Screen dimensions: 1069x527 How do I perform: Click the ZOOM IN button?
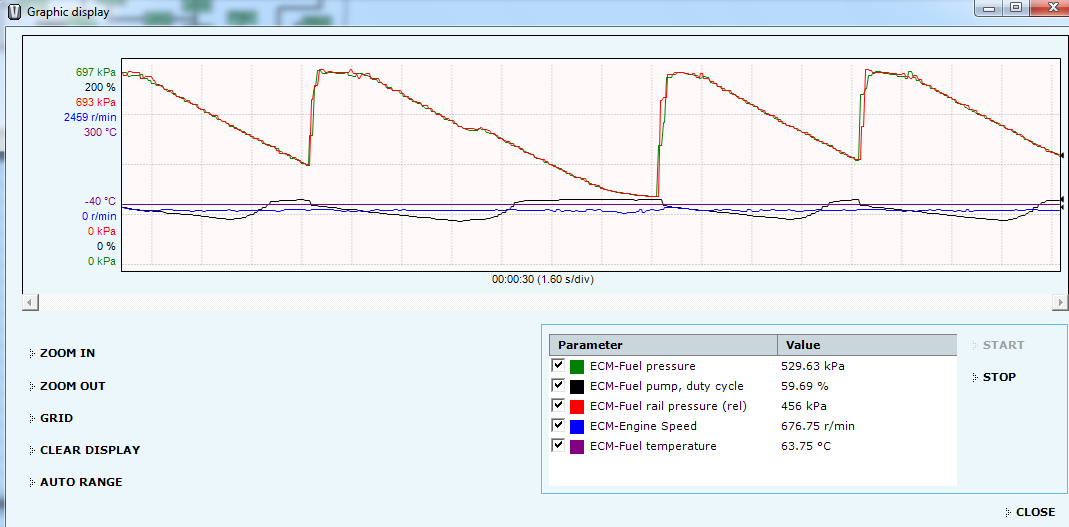[67, 353]
